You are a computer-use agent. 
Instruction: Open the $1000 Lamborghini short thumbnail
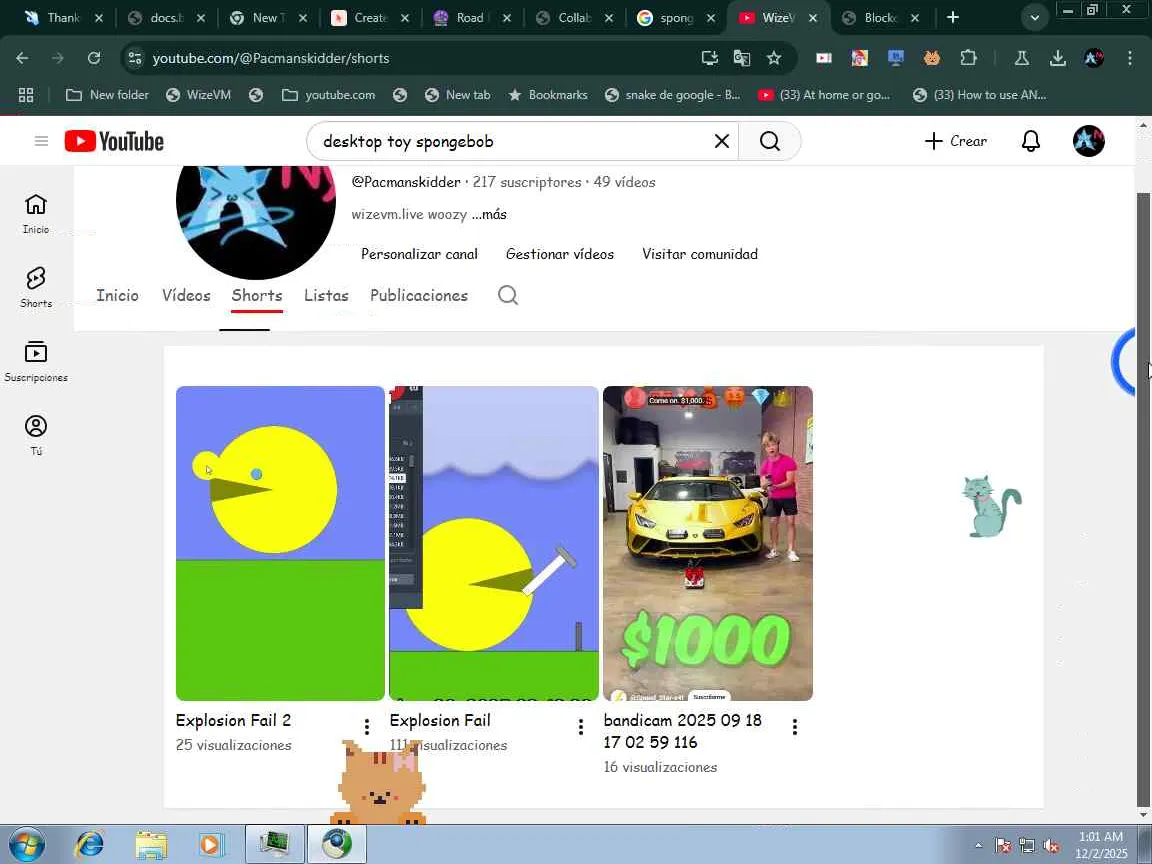(x=708, y=543)
